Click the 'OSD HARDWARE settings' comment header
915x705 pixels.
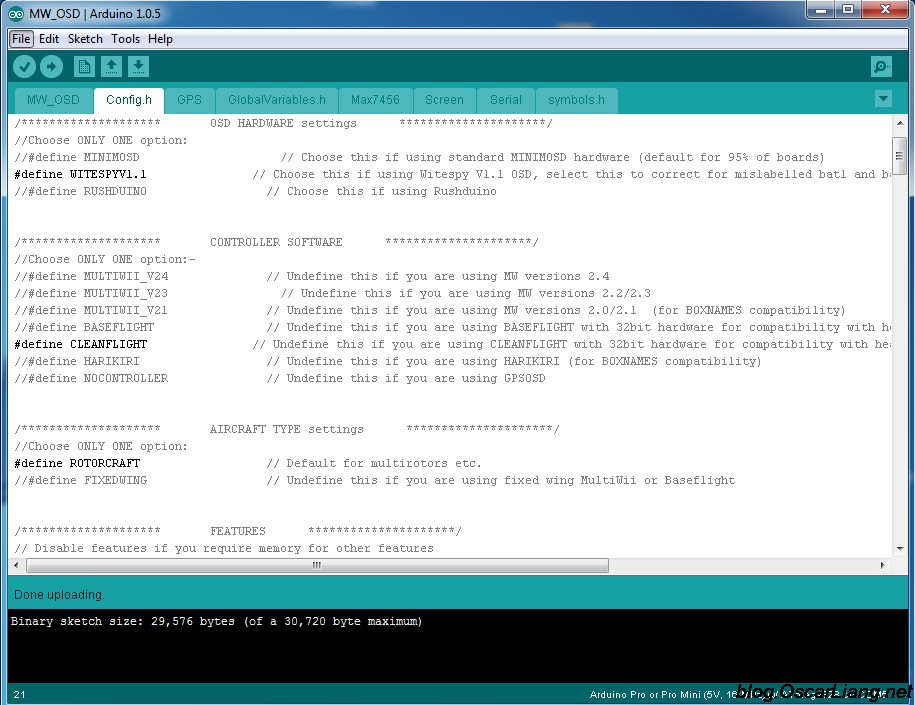coord(283,123)
